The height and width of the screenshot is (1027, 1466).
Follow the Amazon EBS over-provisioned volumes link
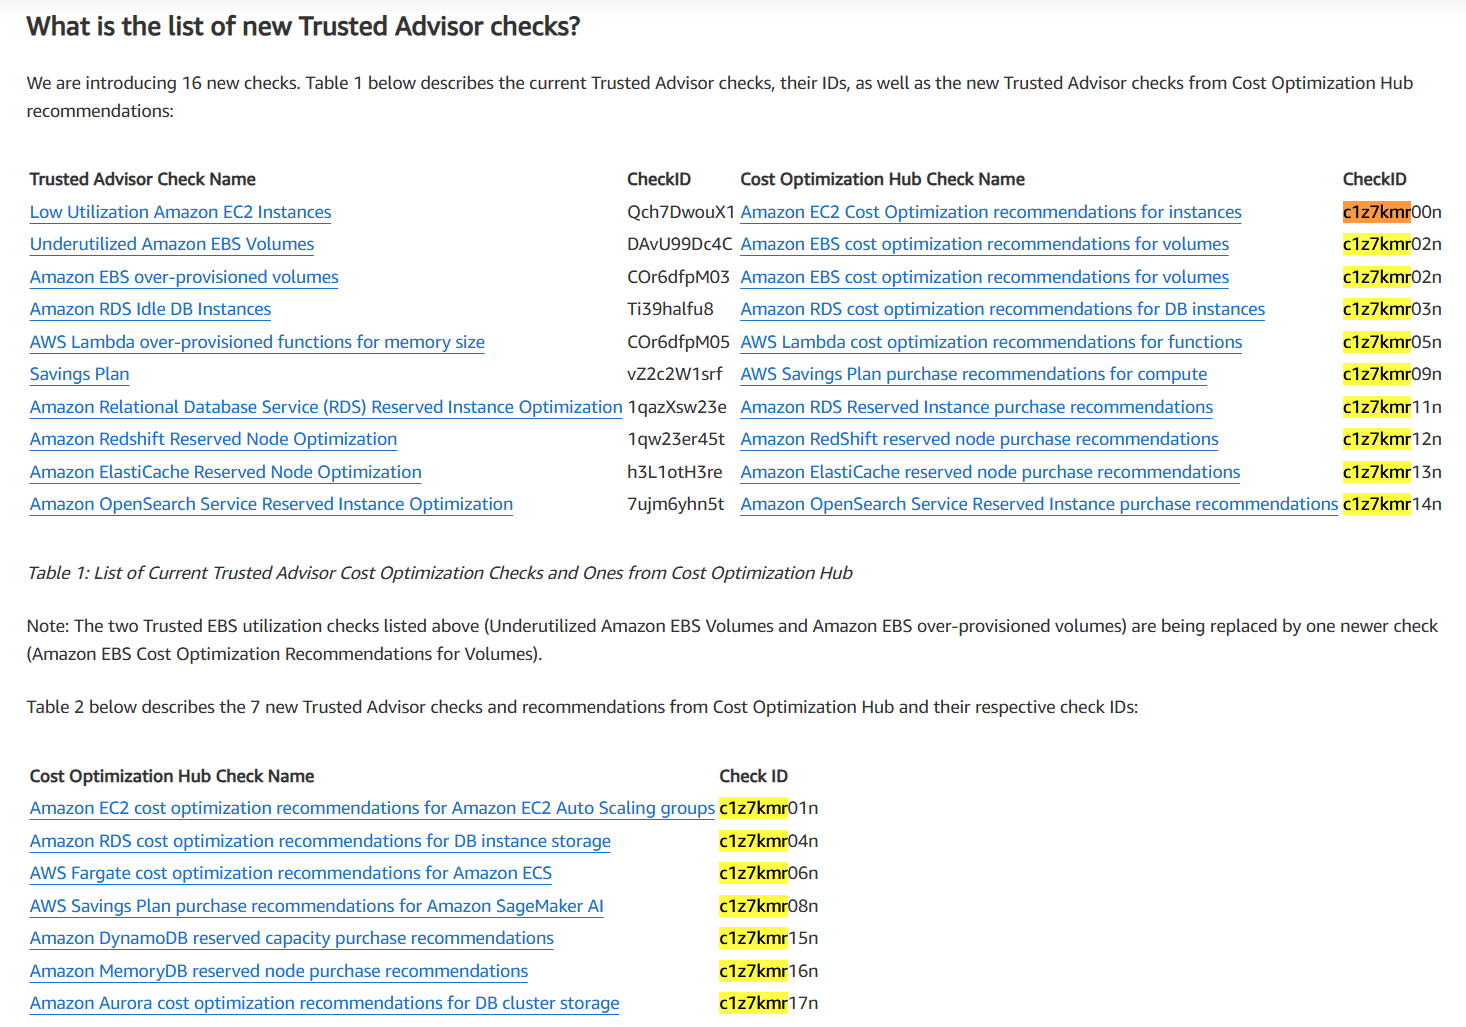coord(184,277)
